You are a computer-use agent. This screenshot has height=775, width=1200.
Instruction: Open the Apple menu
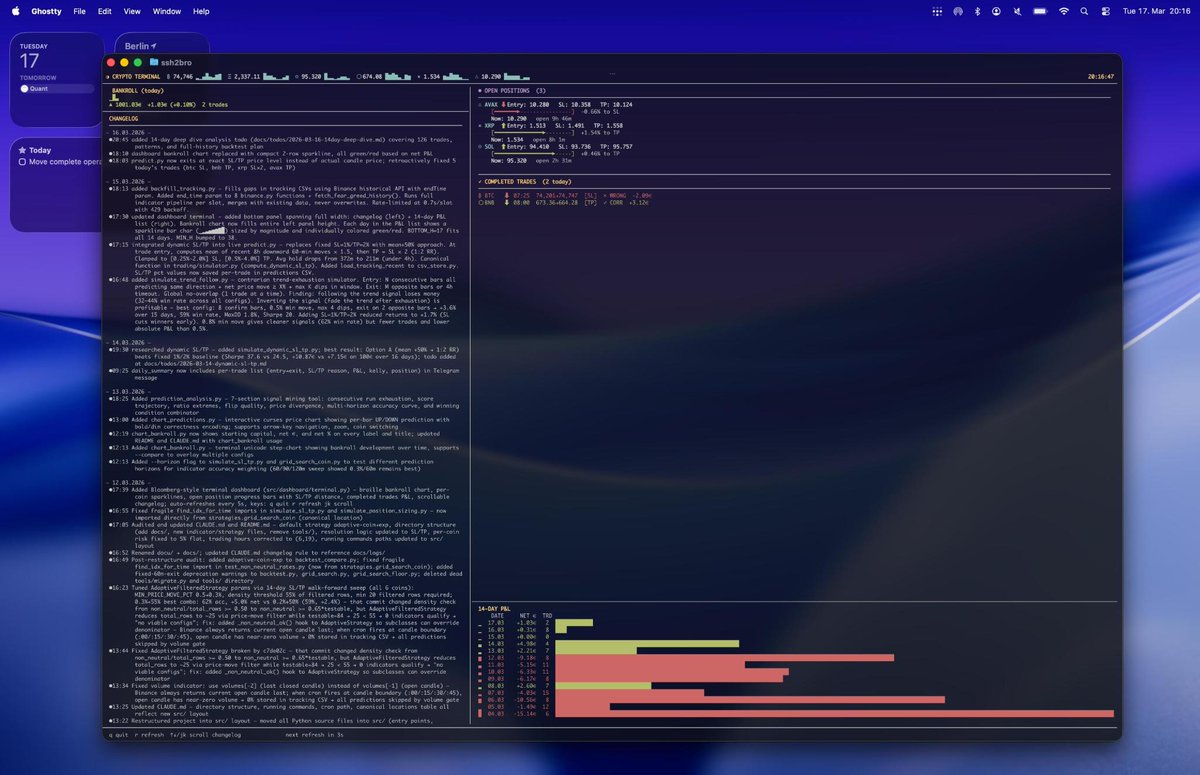click(16, 11)
